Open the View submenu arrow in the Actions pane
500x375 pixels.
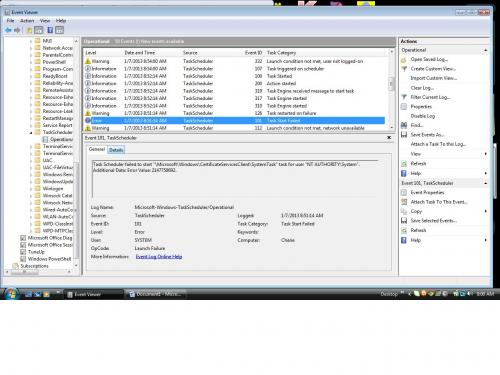486,154
